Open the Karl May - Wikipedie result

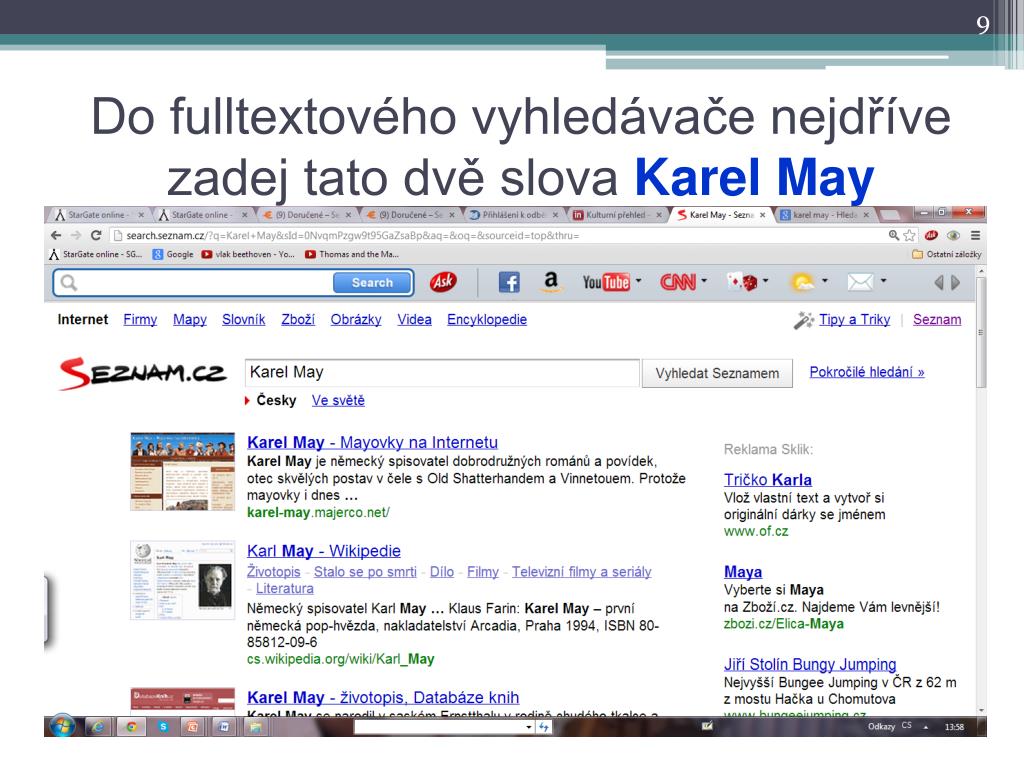tap(324, 551)
